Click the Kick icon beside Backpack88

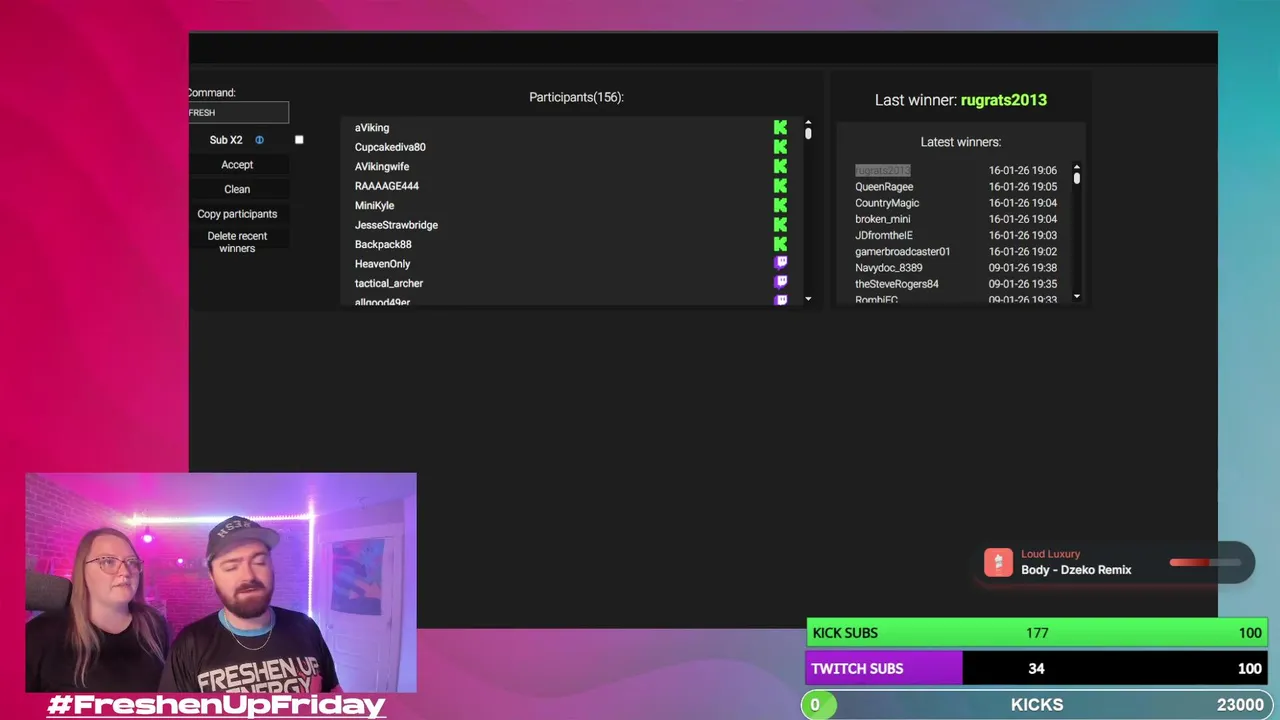[780, 244]
